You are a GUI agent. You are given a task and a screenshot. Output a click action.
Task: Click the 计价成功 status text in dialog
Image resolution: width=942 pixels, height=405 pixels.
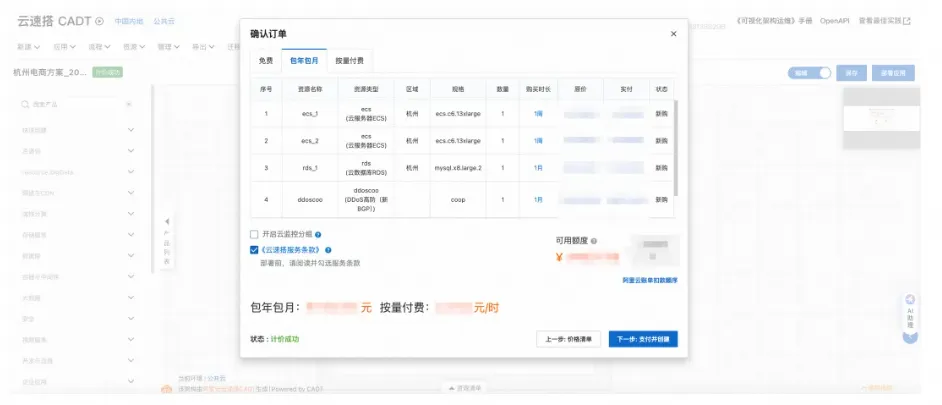(x=285, y=339)
